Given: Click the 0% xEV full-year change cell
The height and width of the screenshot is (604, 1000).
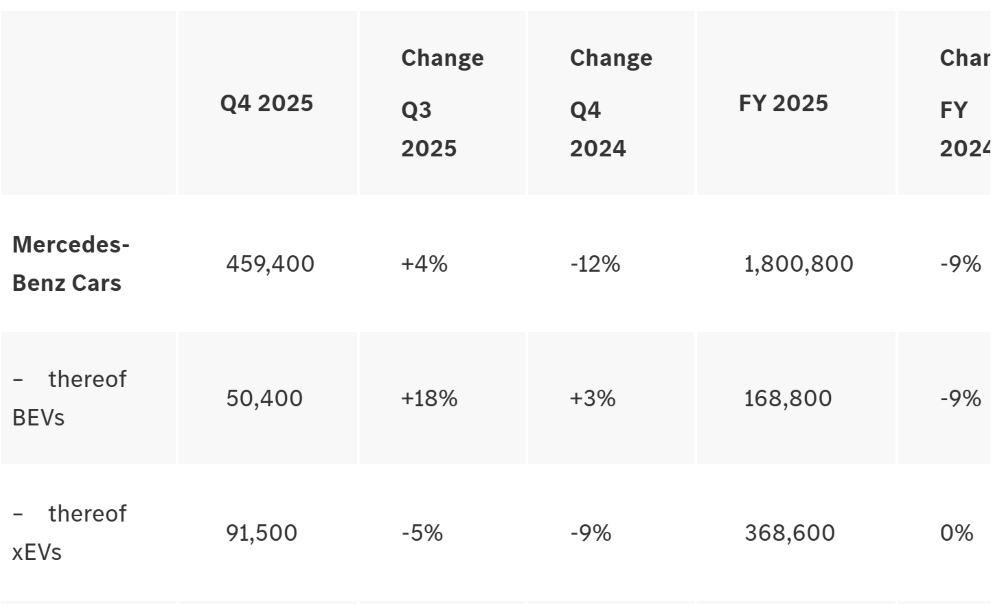Looking at the screenshot, I should pos(956,533).
